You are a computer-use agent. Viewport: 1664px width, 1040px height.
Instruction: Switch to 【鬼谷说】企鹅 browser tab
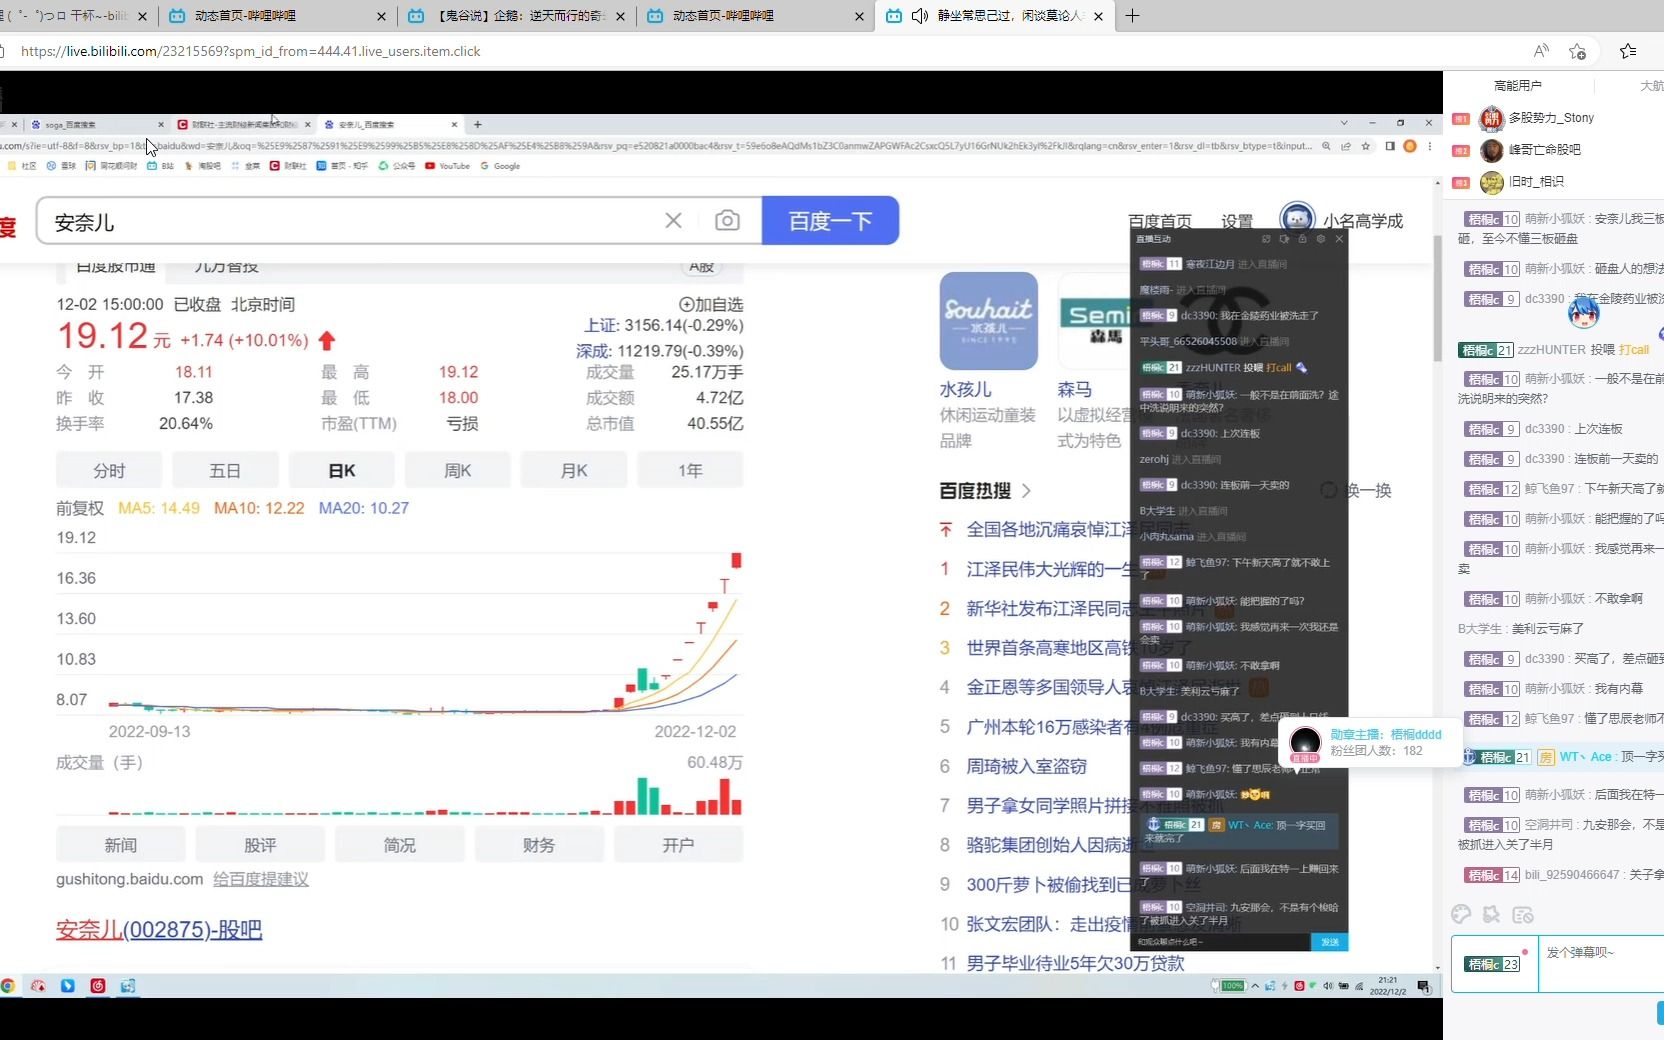click(x=518, y=16)
